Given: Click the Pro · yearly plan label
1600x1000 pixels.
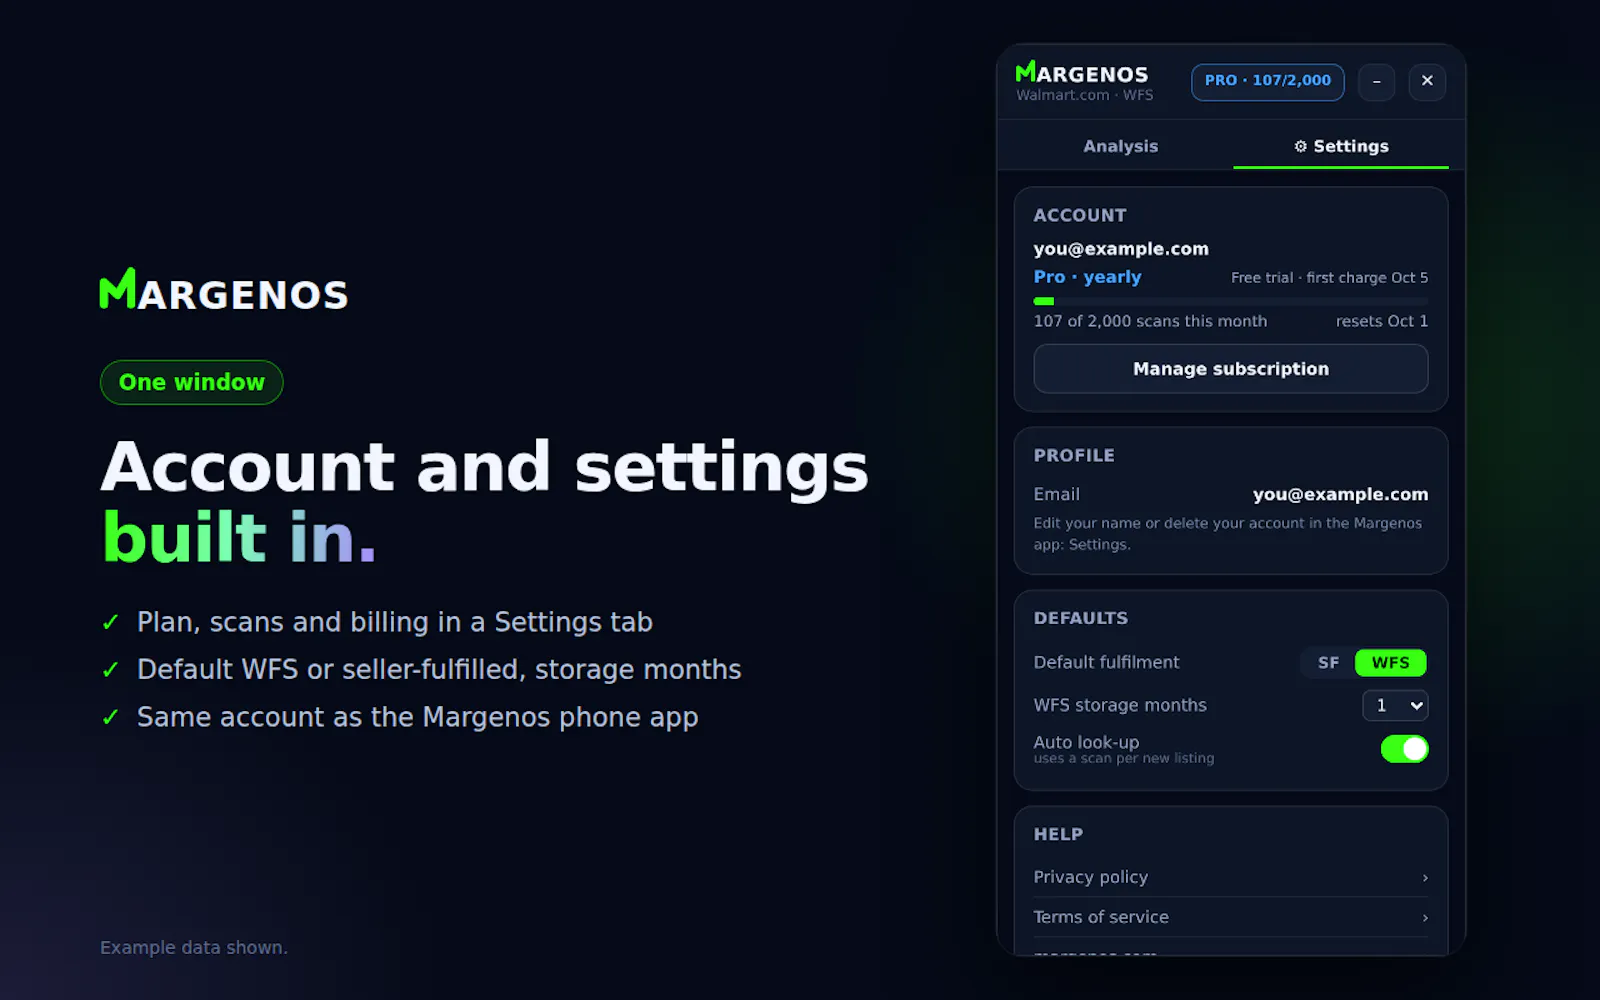Looking at the screenshot, I should tap(1087, 277).
